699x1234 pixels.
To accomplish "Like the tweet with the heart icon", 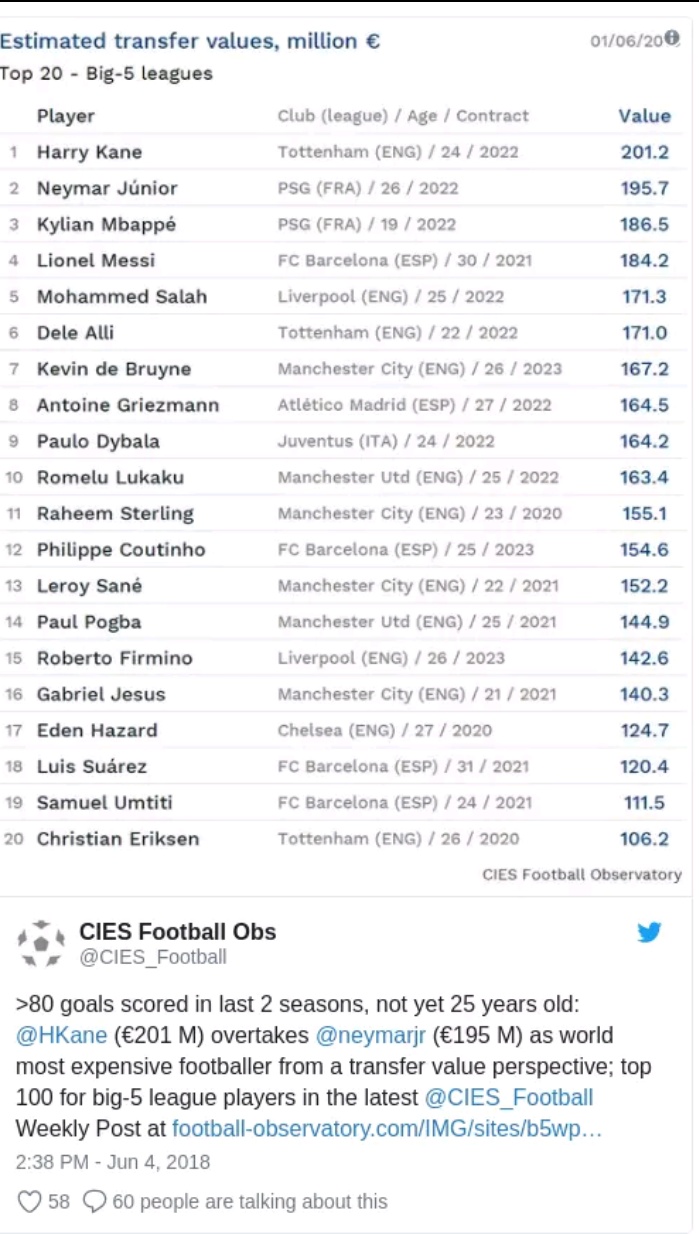I will coord(30,1201).
